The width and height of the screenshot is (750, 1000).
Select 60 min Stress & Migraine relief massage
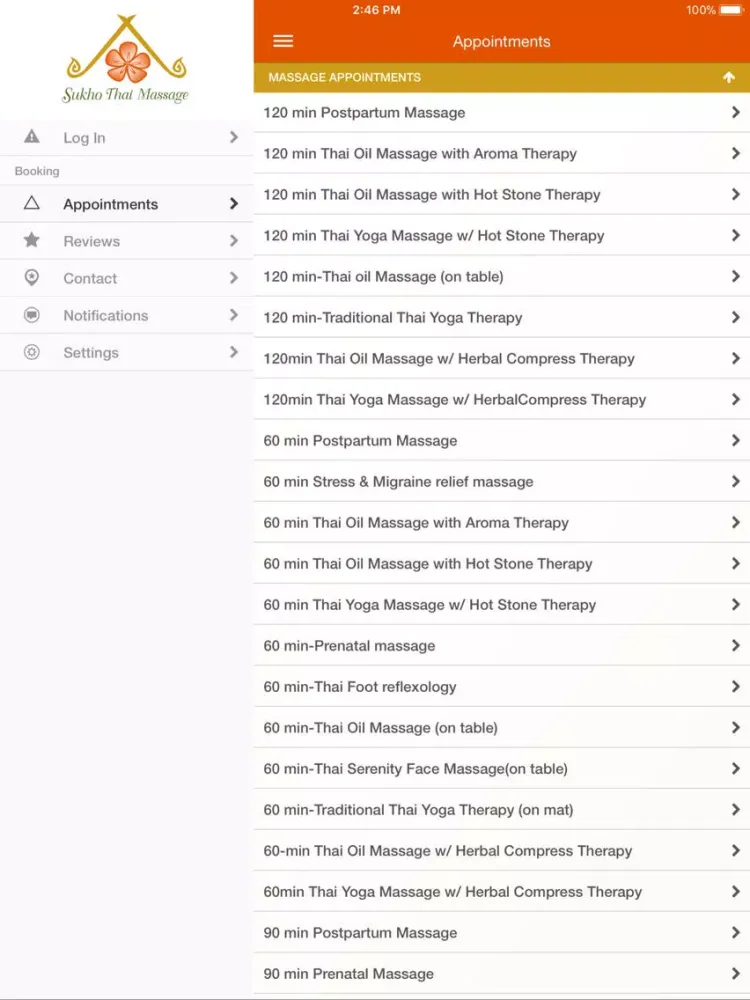(x=502, y=482)
